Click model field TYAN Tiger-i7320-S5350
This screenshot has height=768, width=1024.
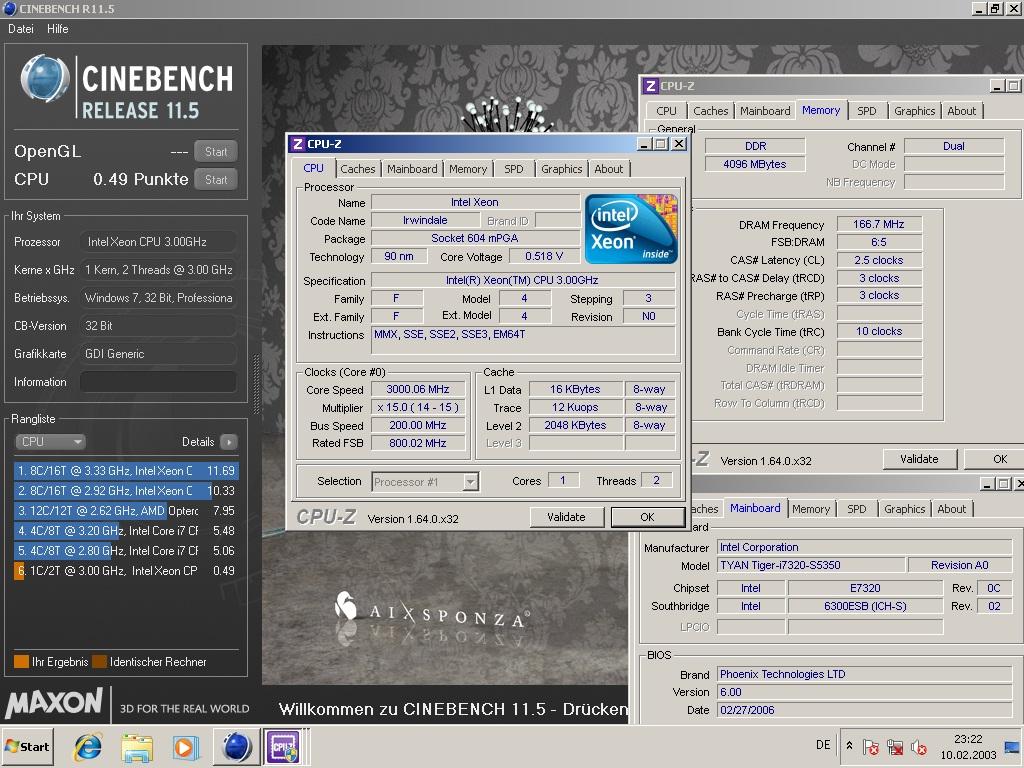click(811, 566)
